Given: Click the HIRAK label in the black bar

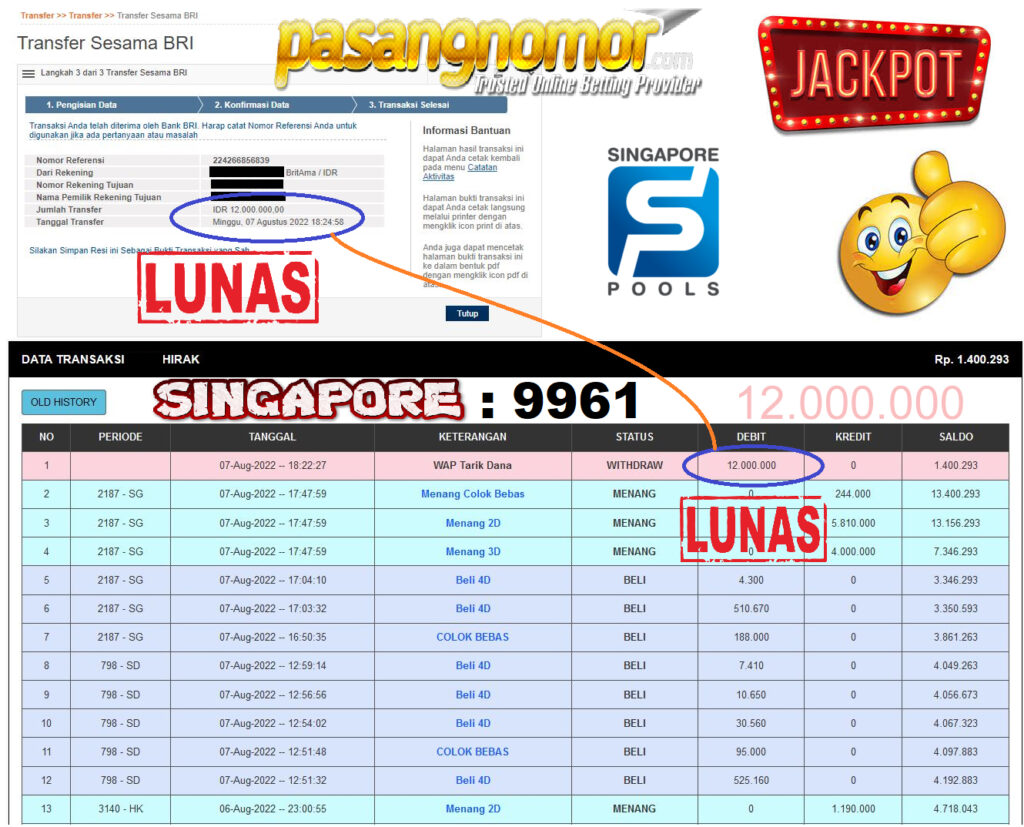Looking at the screenshot, I should pyautogui.click(x=181, y=359).
